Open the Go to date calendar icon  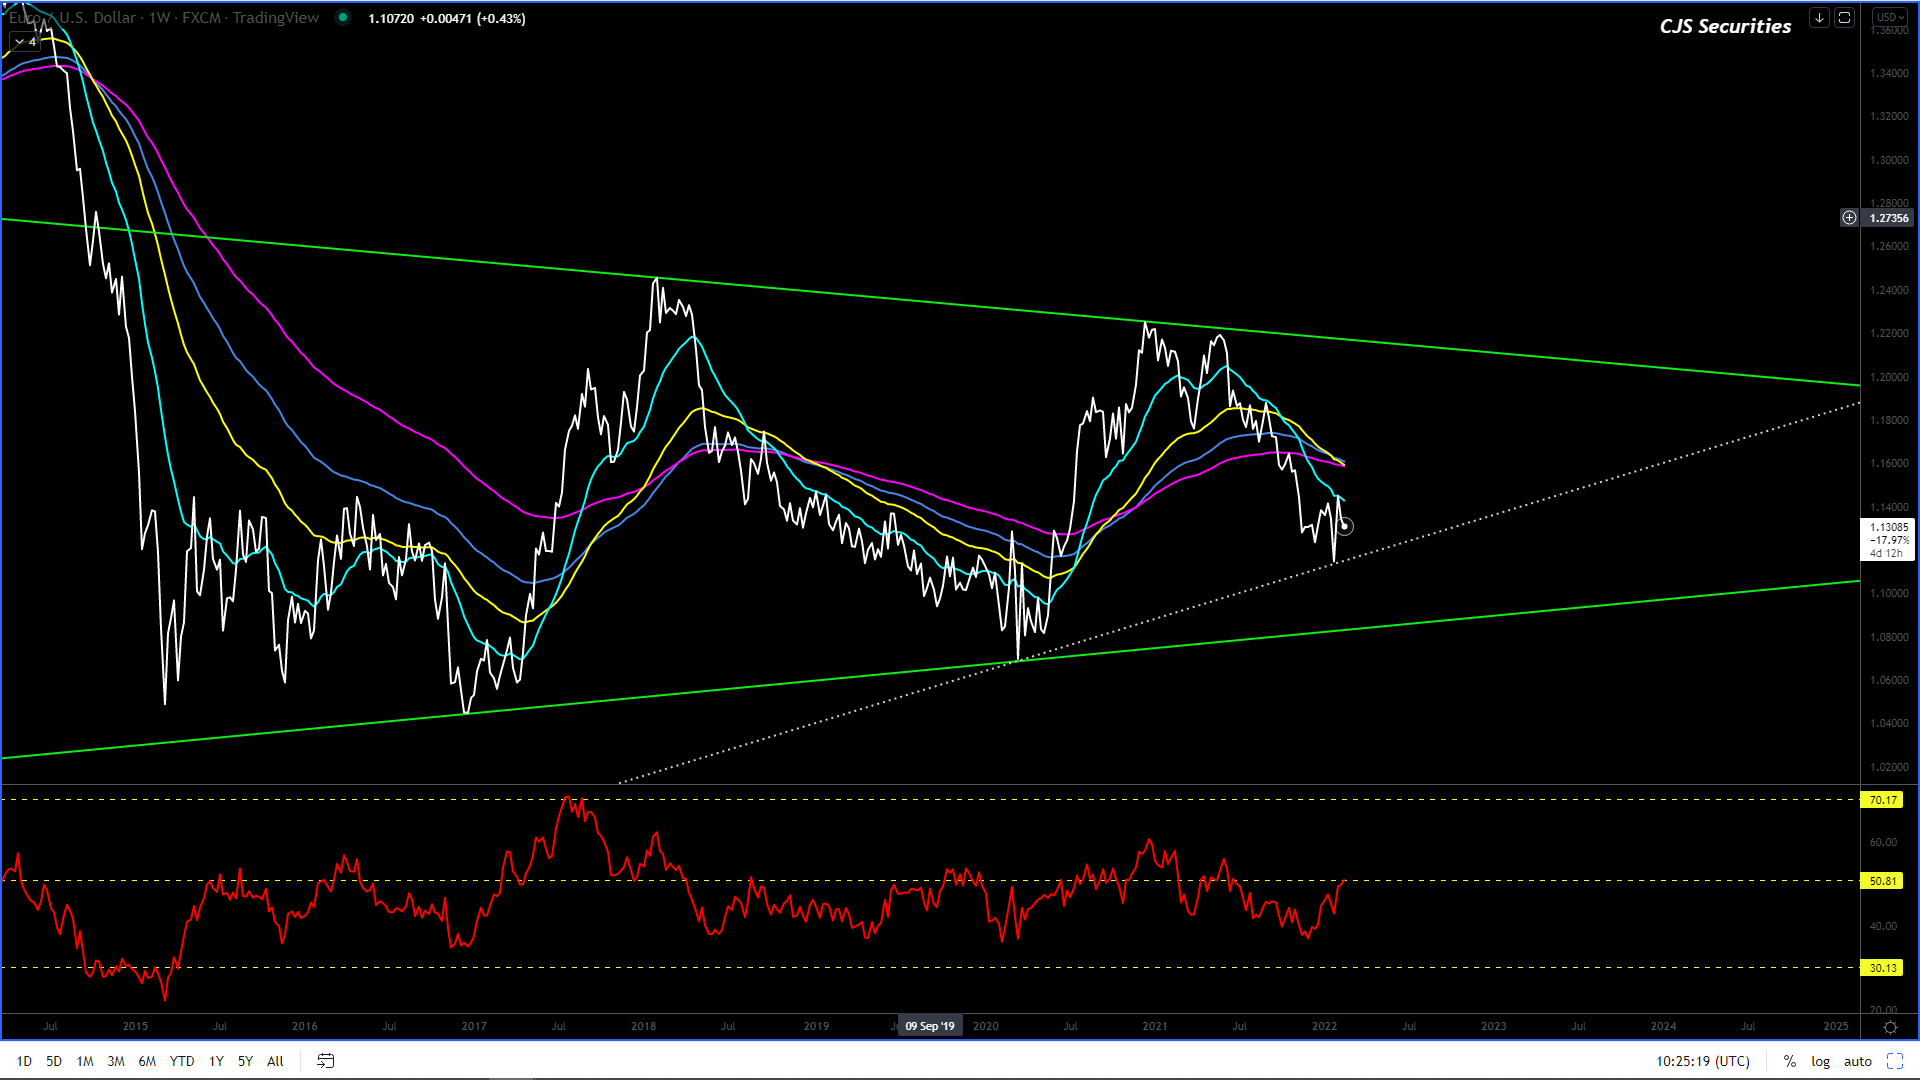click(x=325, y=1061)
